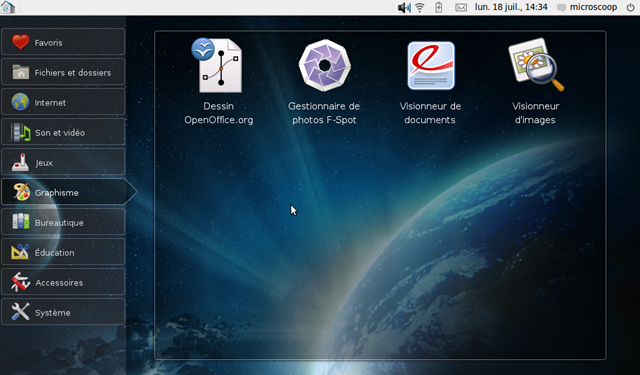The height and width of the screenshot is (375, 640).
Task: Click the "Gestionnaire de photos F-Spot" label
Action: point(324,113)
